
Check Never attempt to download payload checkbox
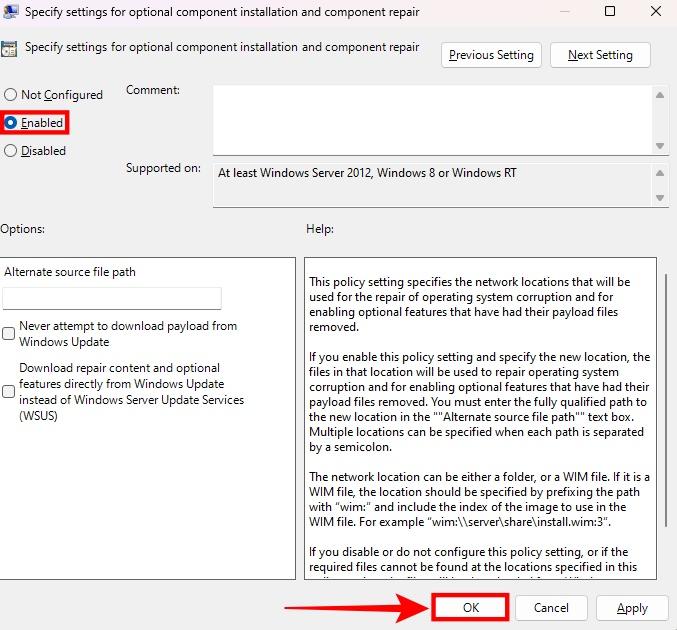[x=9, y=333]
